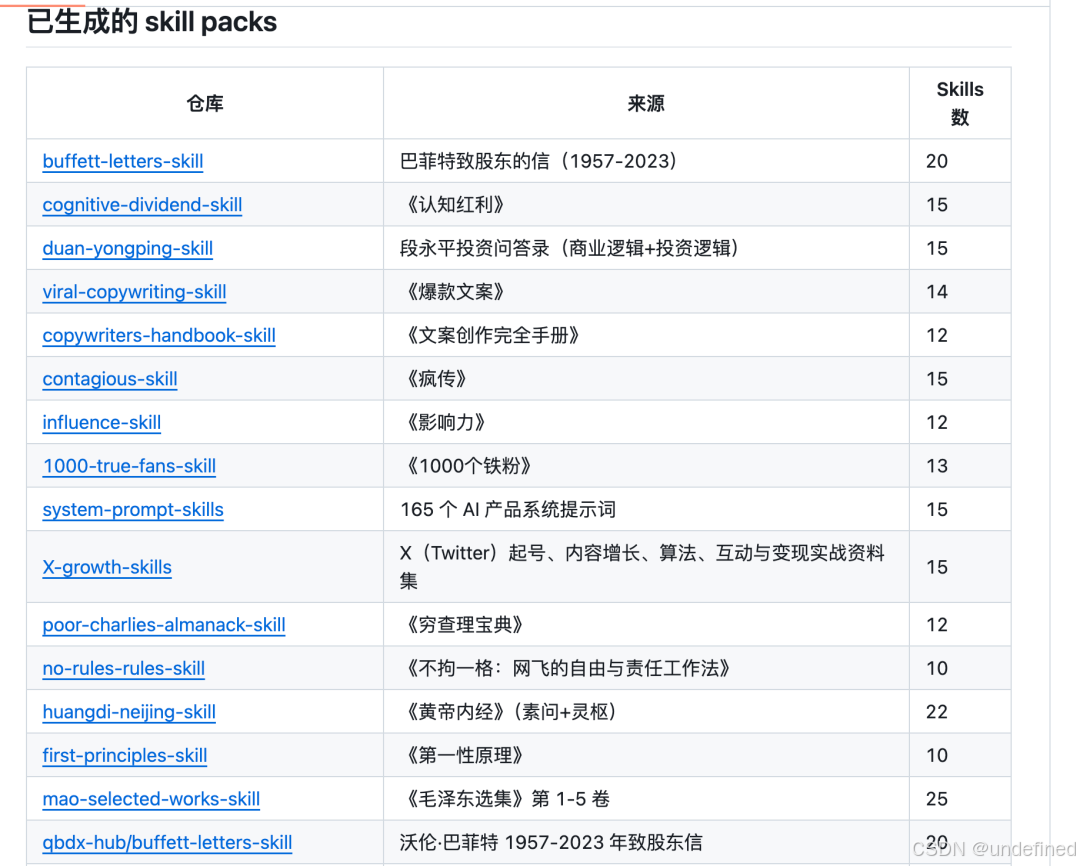1080x866 pixels.
Task: Open system-prompt-skills repository link
Action: click(x=133, y=509)
